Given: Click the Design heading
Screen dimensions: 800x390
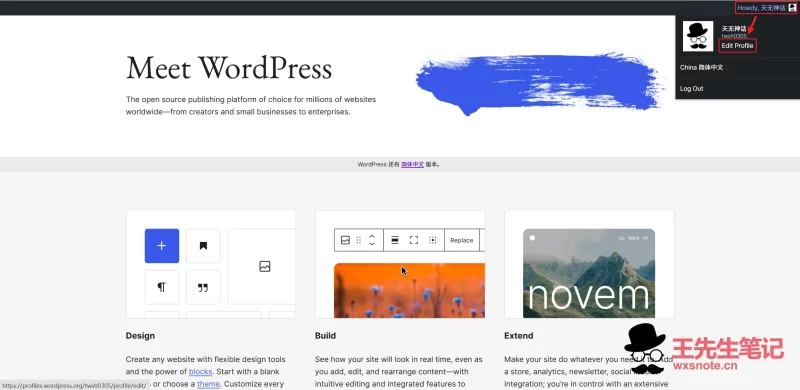Looking at the screenshot, I should coord(140,335).
